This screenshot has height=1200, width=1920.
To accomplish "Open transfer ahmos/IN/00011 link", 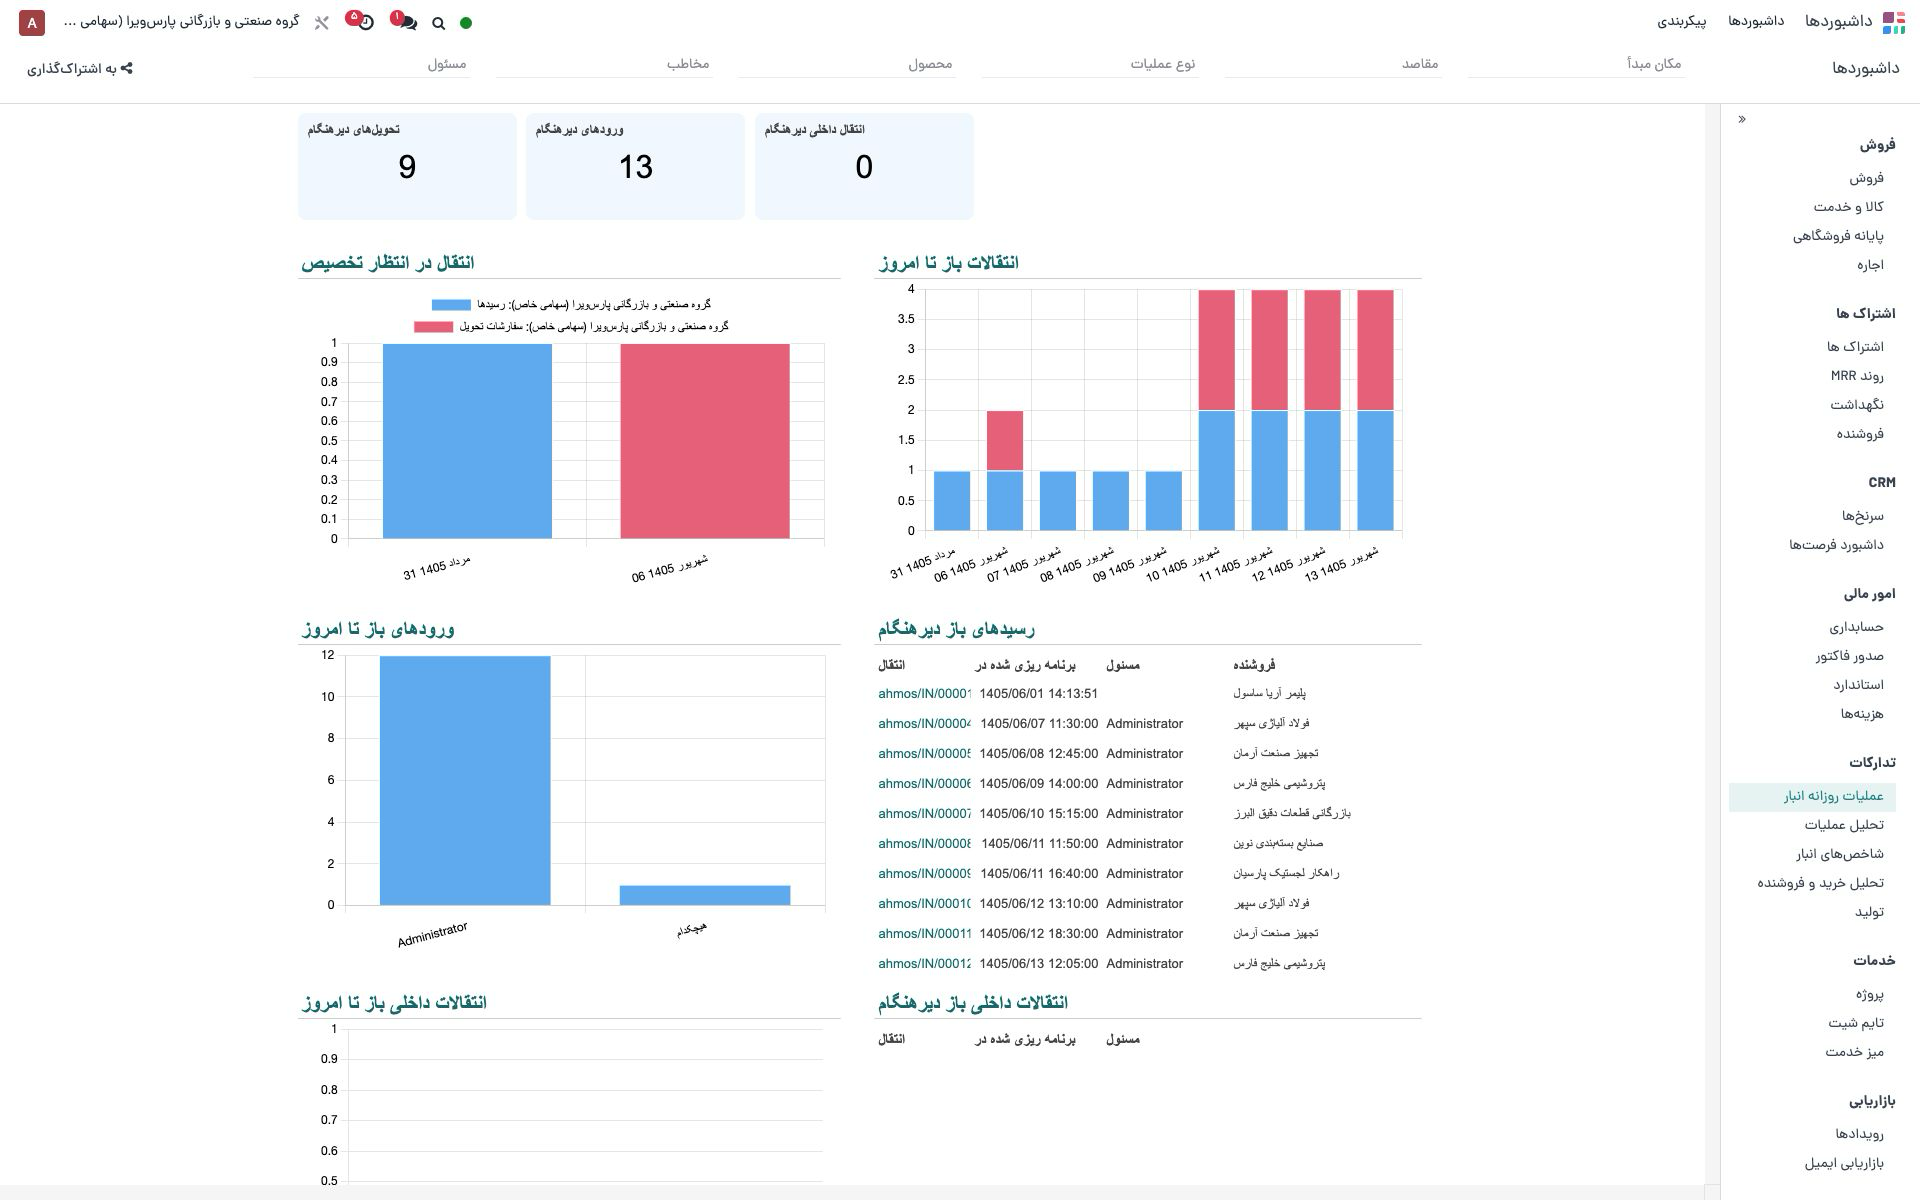I will tap(924, 934).
